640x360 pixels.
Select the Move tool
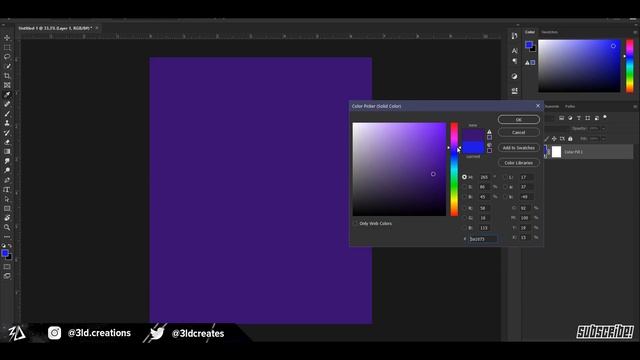7,38
